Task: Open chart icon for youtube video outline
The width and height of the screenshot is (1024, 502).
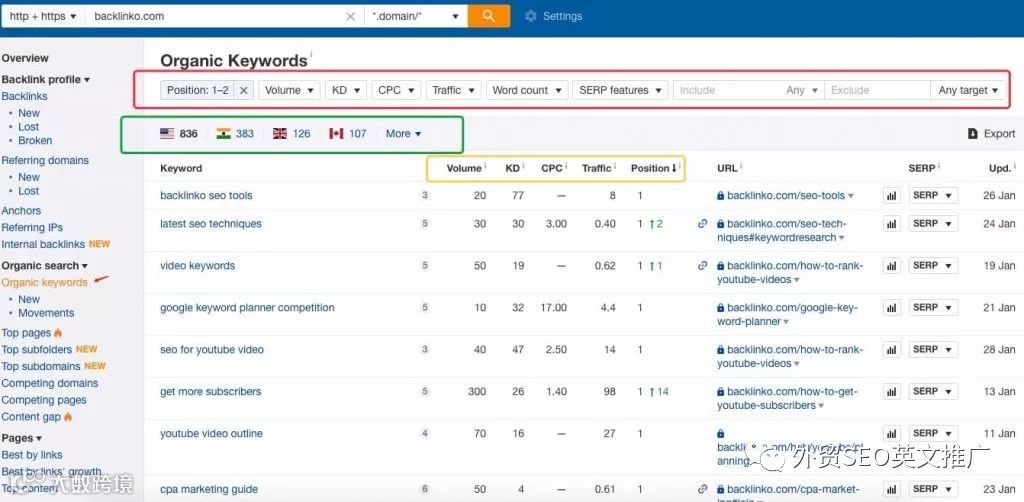Action: 891,433
